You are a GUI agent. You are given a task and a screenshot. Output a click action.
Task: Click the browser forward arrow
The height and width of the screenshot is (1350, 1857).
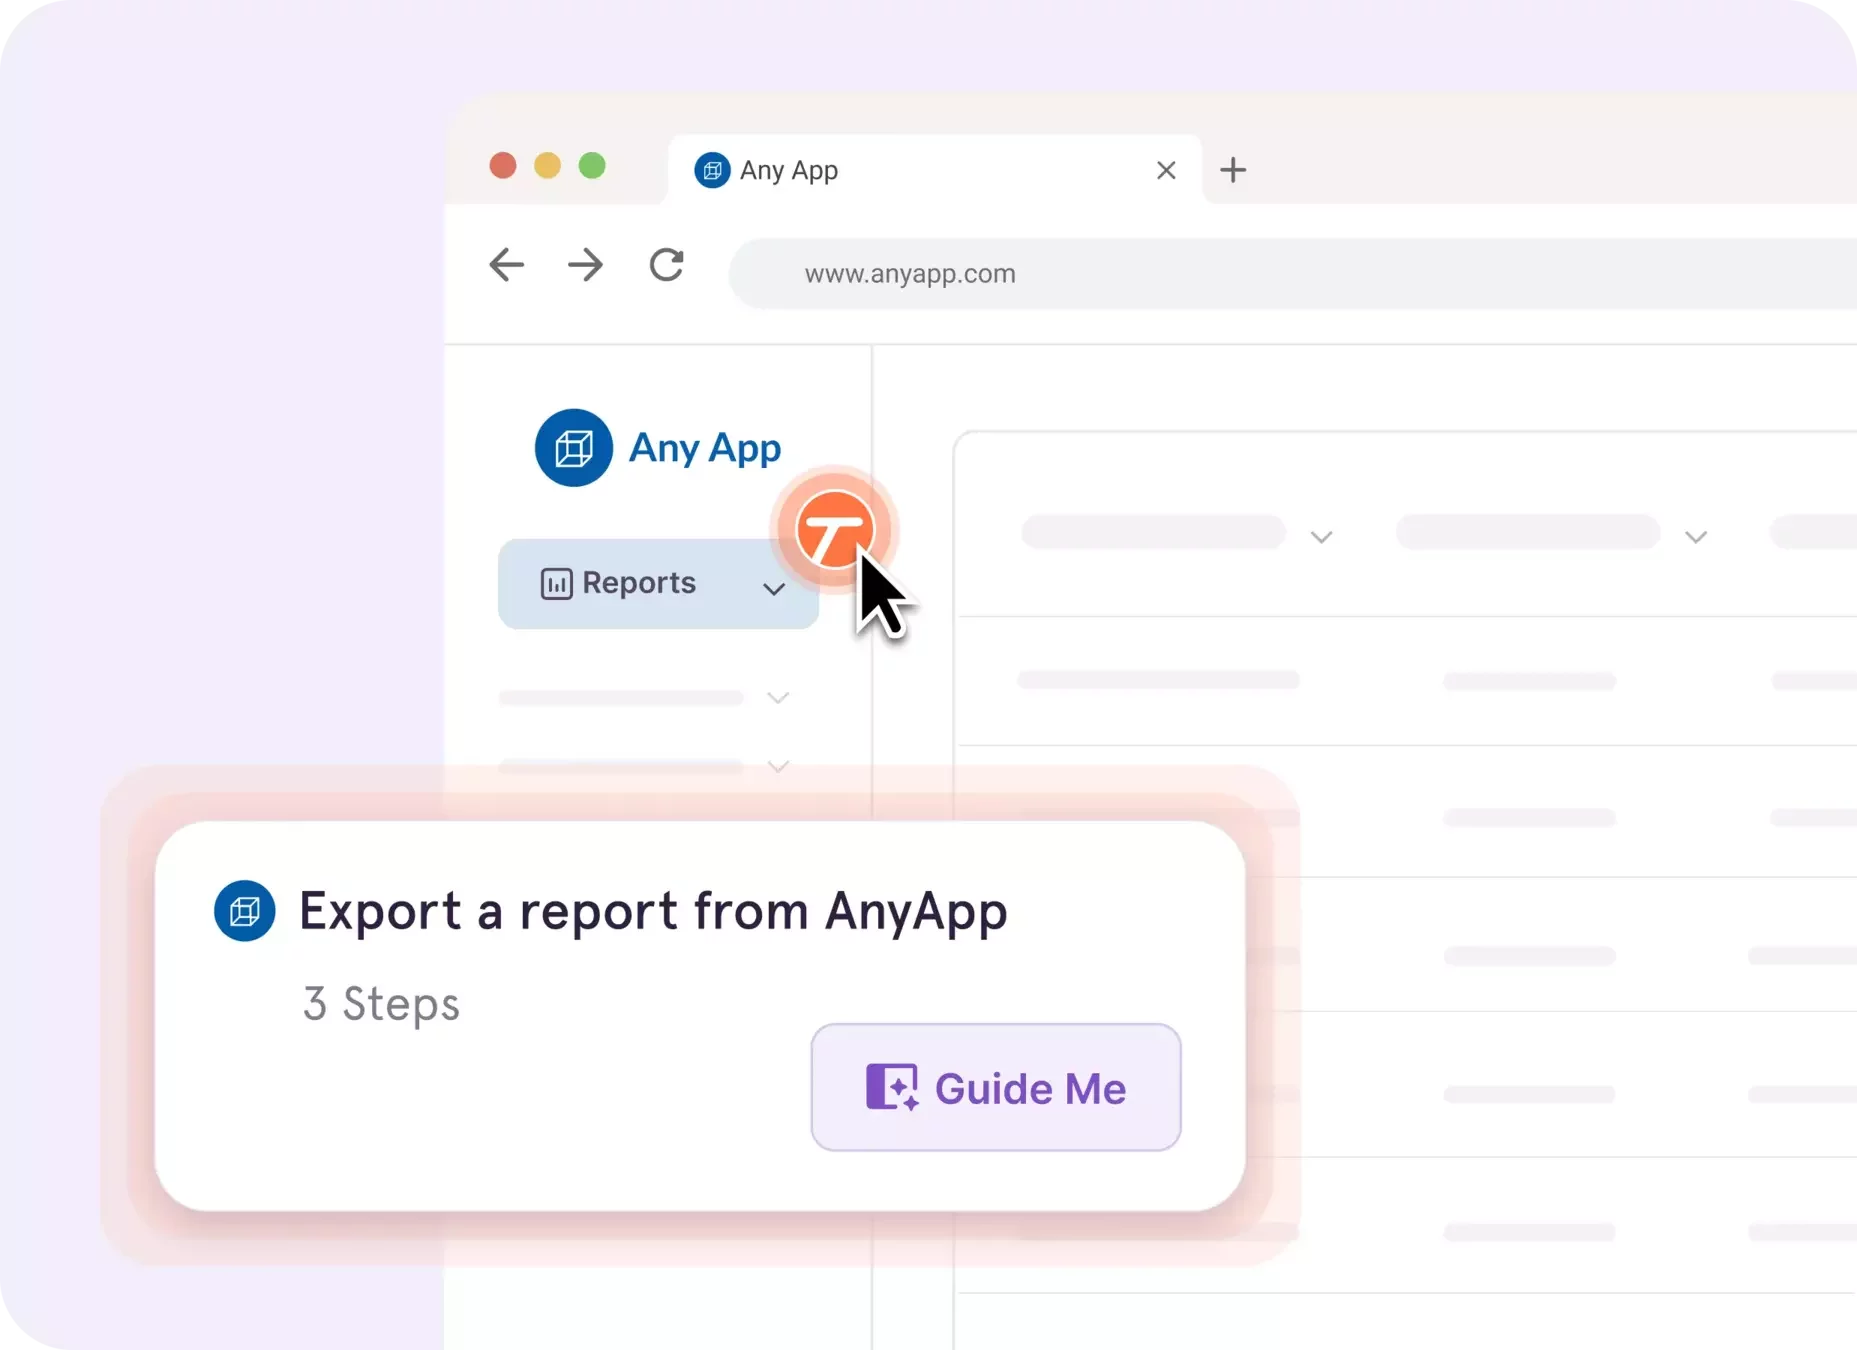pyautogui.click(x=586, y=265)
